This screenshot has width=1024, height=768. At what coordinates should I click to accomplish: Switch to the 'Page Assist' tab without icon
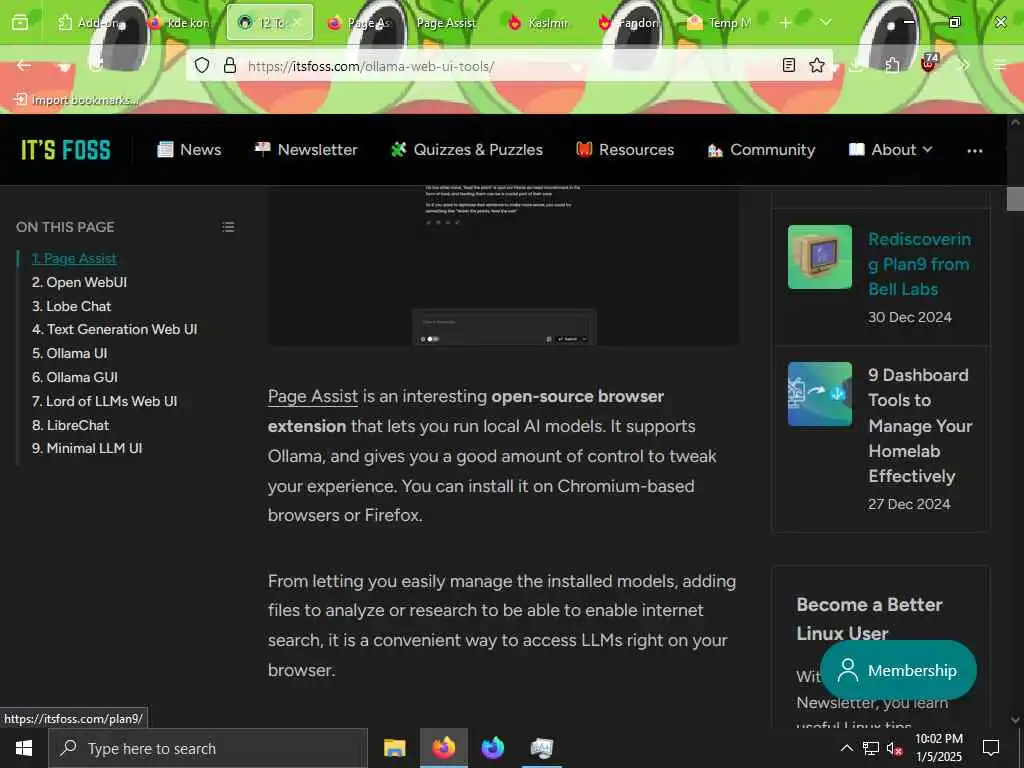(446, 23)
